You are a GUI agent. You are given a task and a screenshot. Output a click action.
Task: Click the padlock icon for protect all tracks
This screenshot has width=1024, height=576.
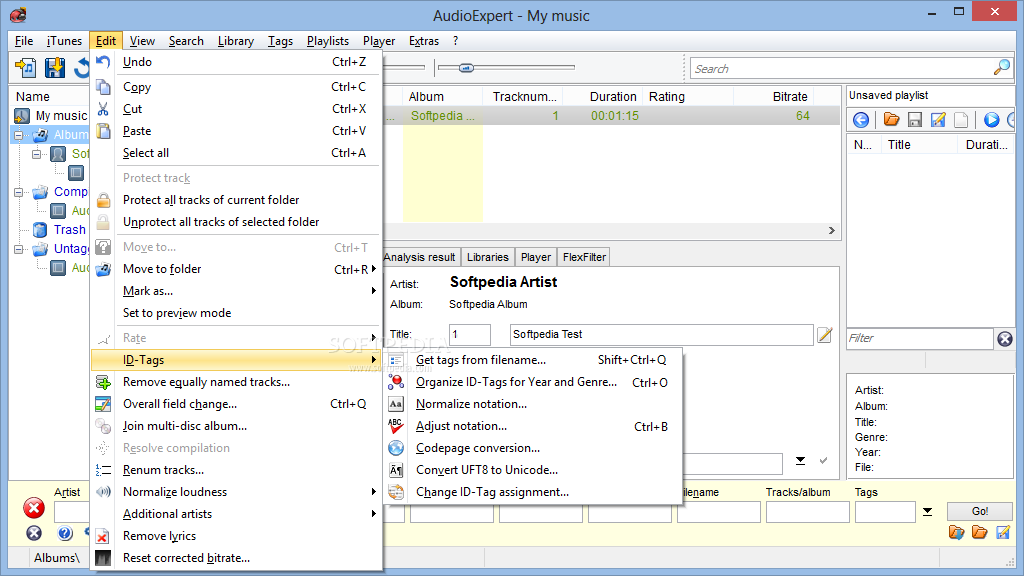(x=103, y=200)
